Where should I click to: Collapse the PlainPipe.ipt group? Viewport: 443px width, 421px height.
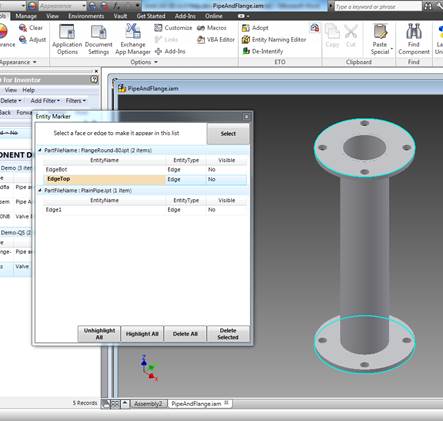pos(40,190)
